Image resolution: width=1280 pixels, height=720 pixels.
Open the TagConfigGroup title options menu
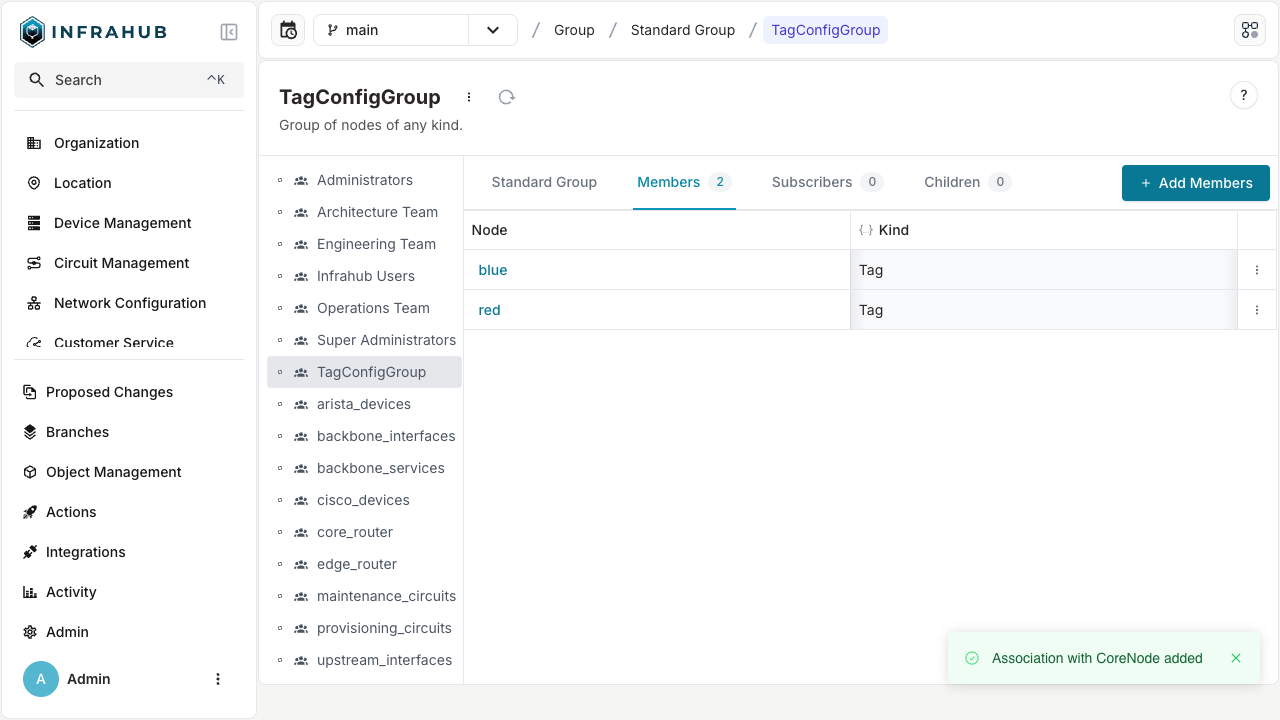point(469,97)
